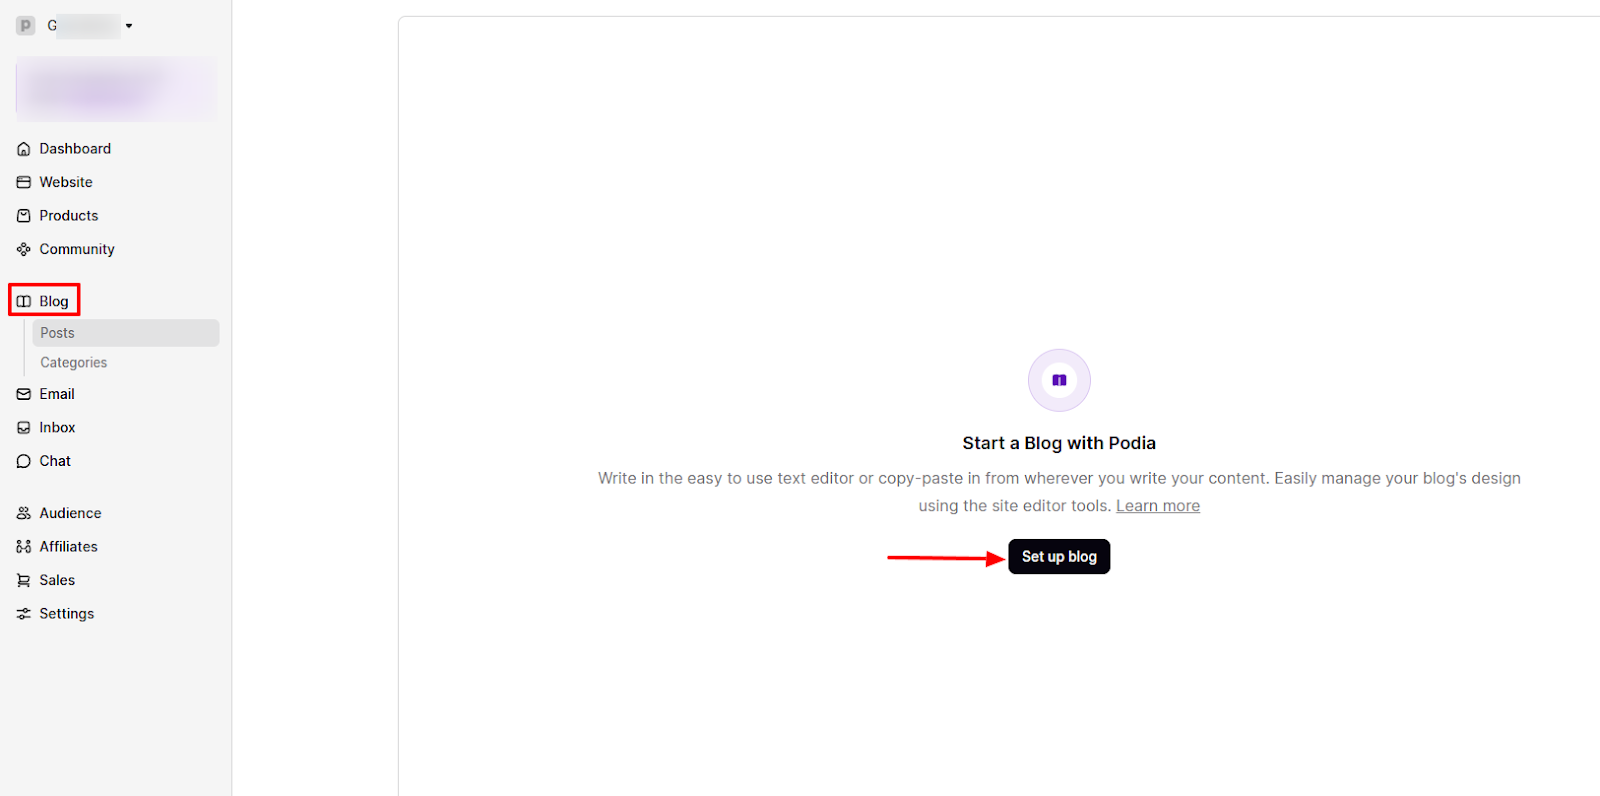The height and width of the screenshot is (796, 1600).
Task: Go to Email section
Action: pyautogui.click(x=57, y=394)
